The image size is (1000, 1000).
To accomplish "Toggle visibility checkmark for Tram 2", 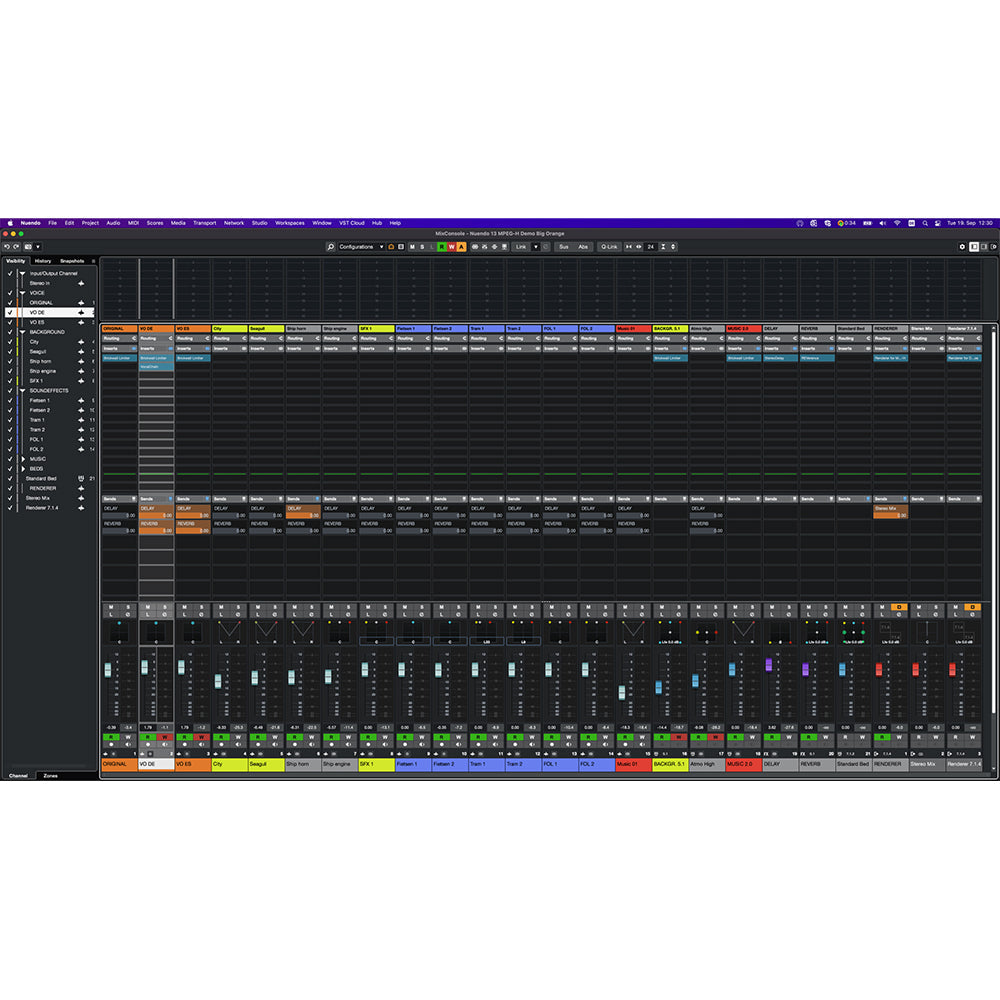I will coord(10,430).
